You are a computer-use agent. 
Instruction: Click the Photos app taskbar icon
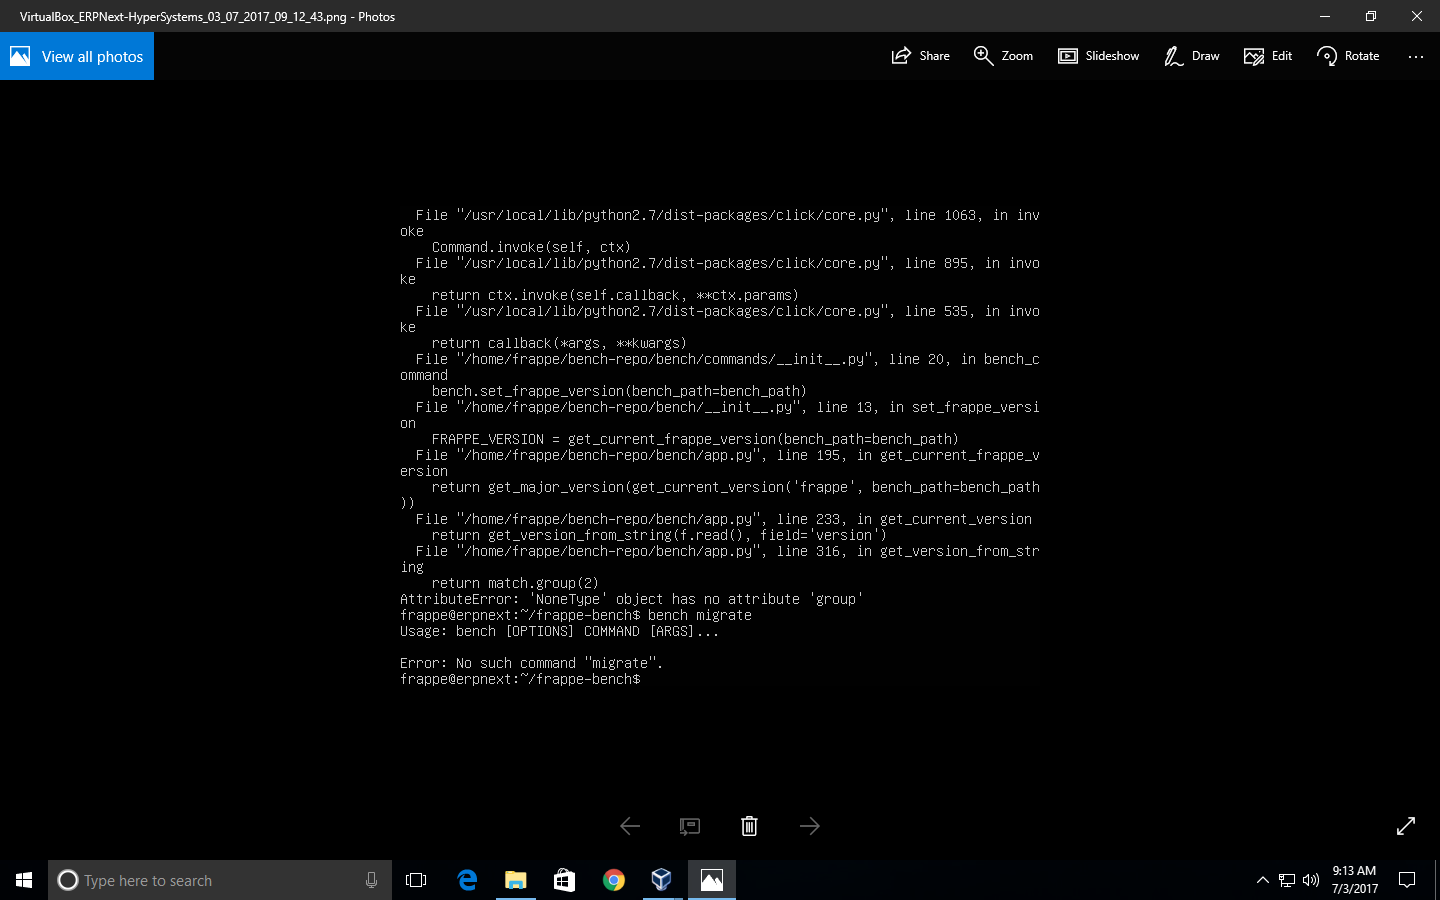click(711, 880)
